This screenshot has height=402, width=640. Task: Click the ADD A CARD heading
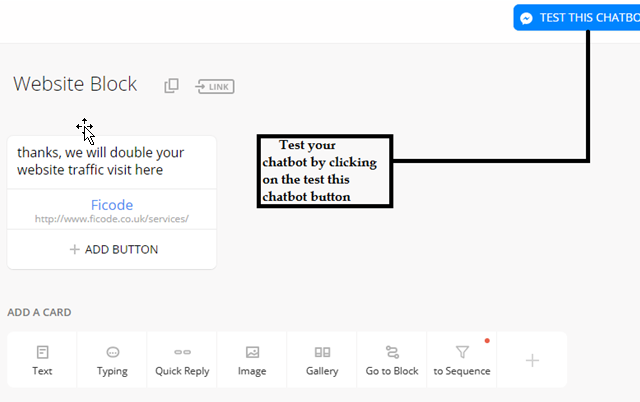pos(39,312)
